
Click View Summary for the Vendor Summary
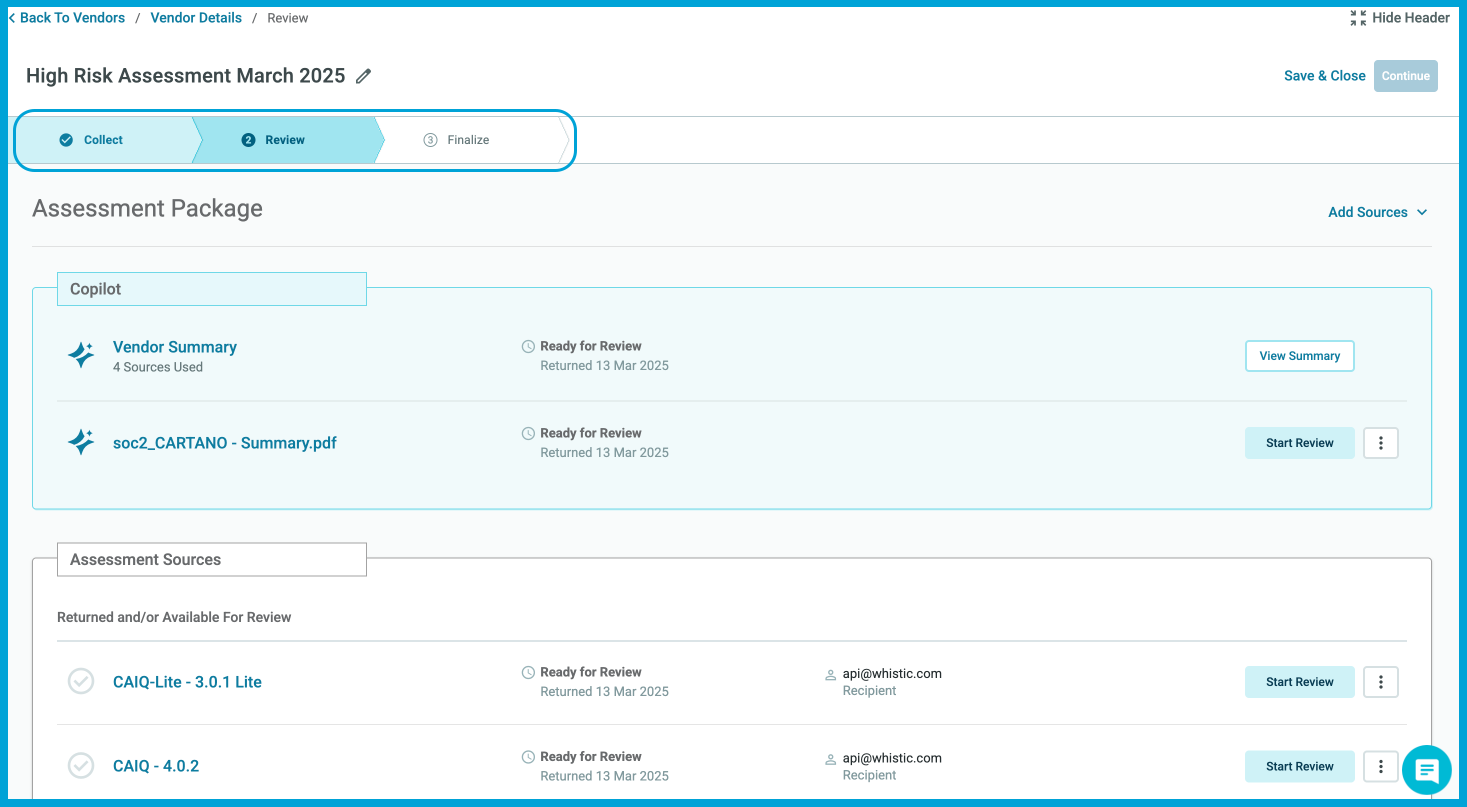tap(1299, 355)
